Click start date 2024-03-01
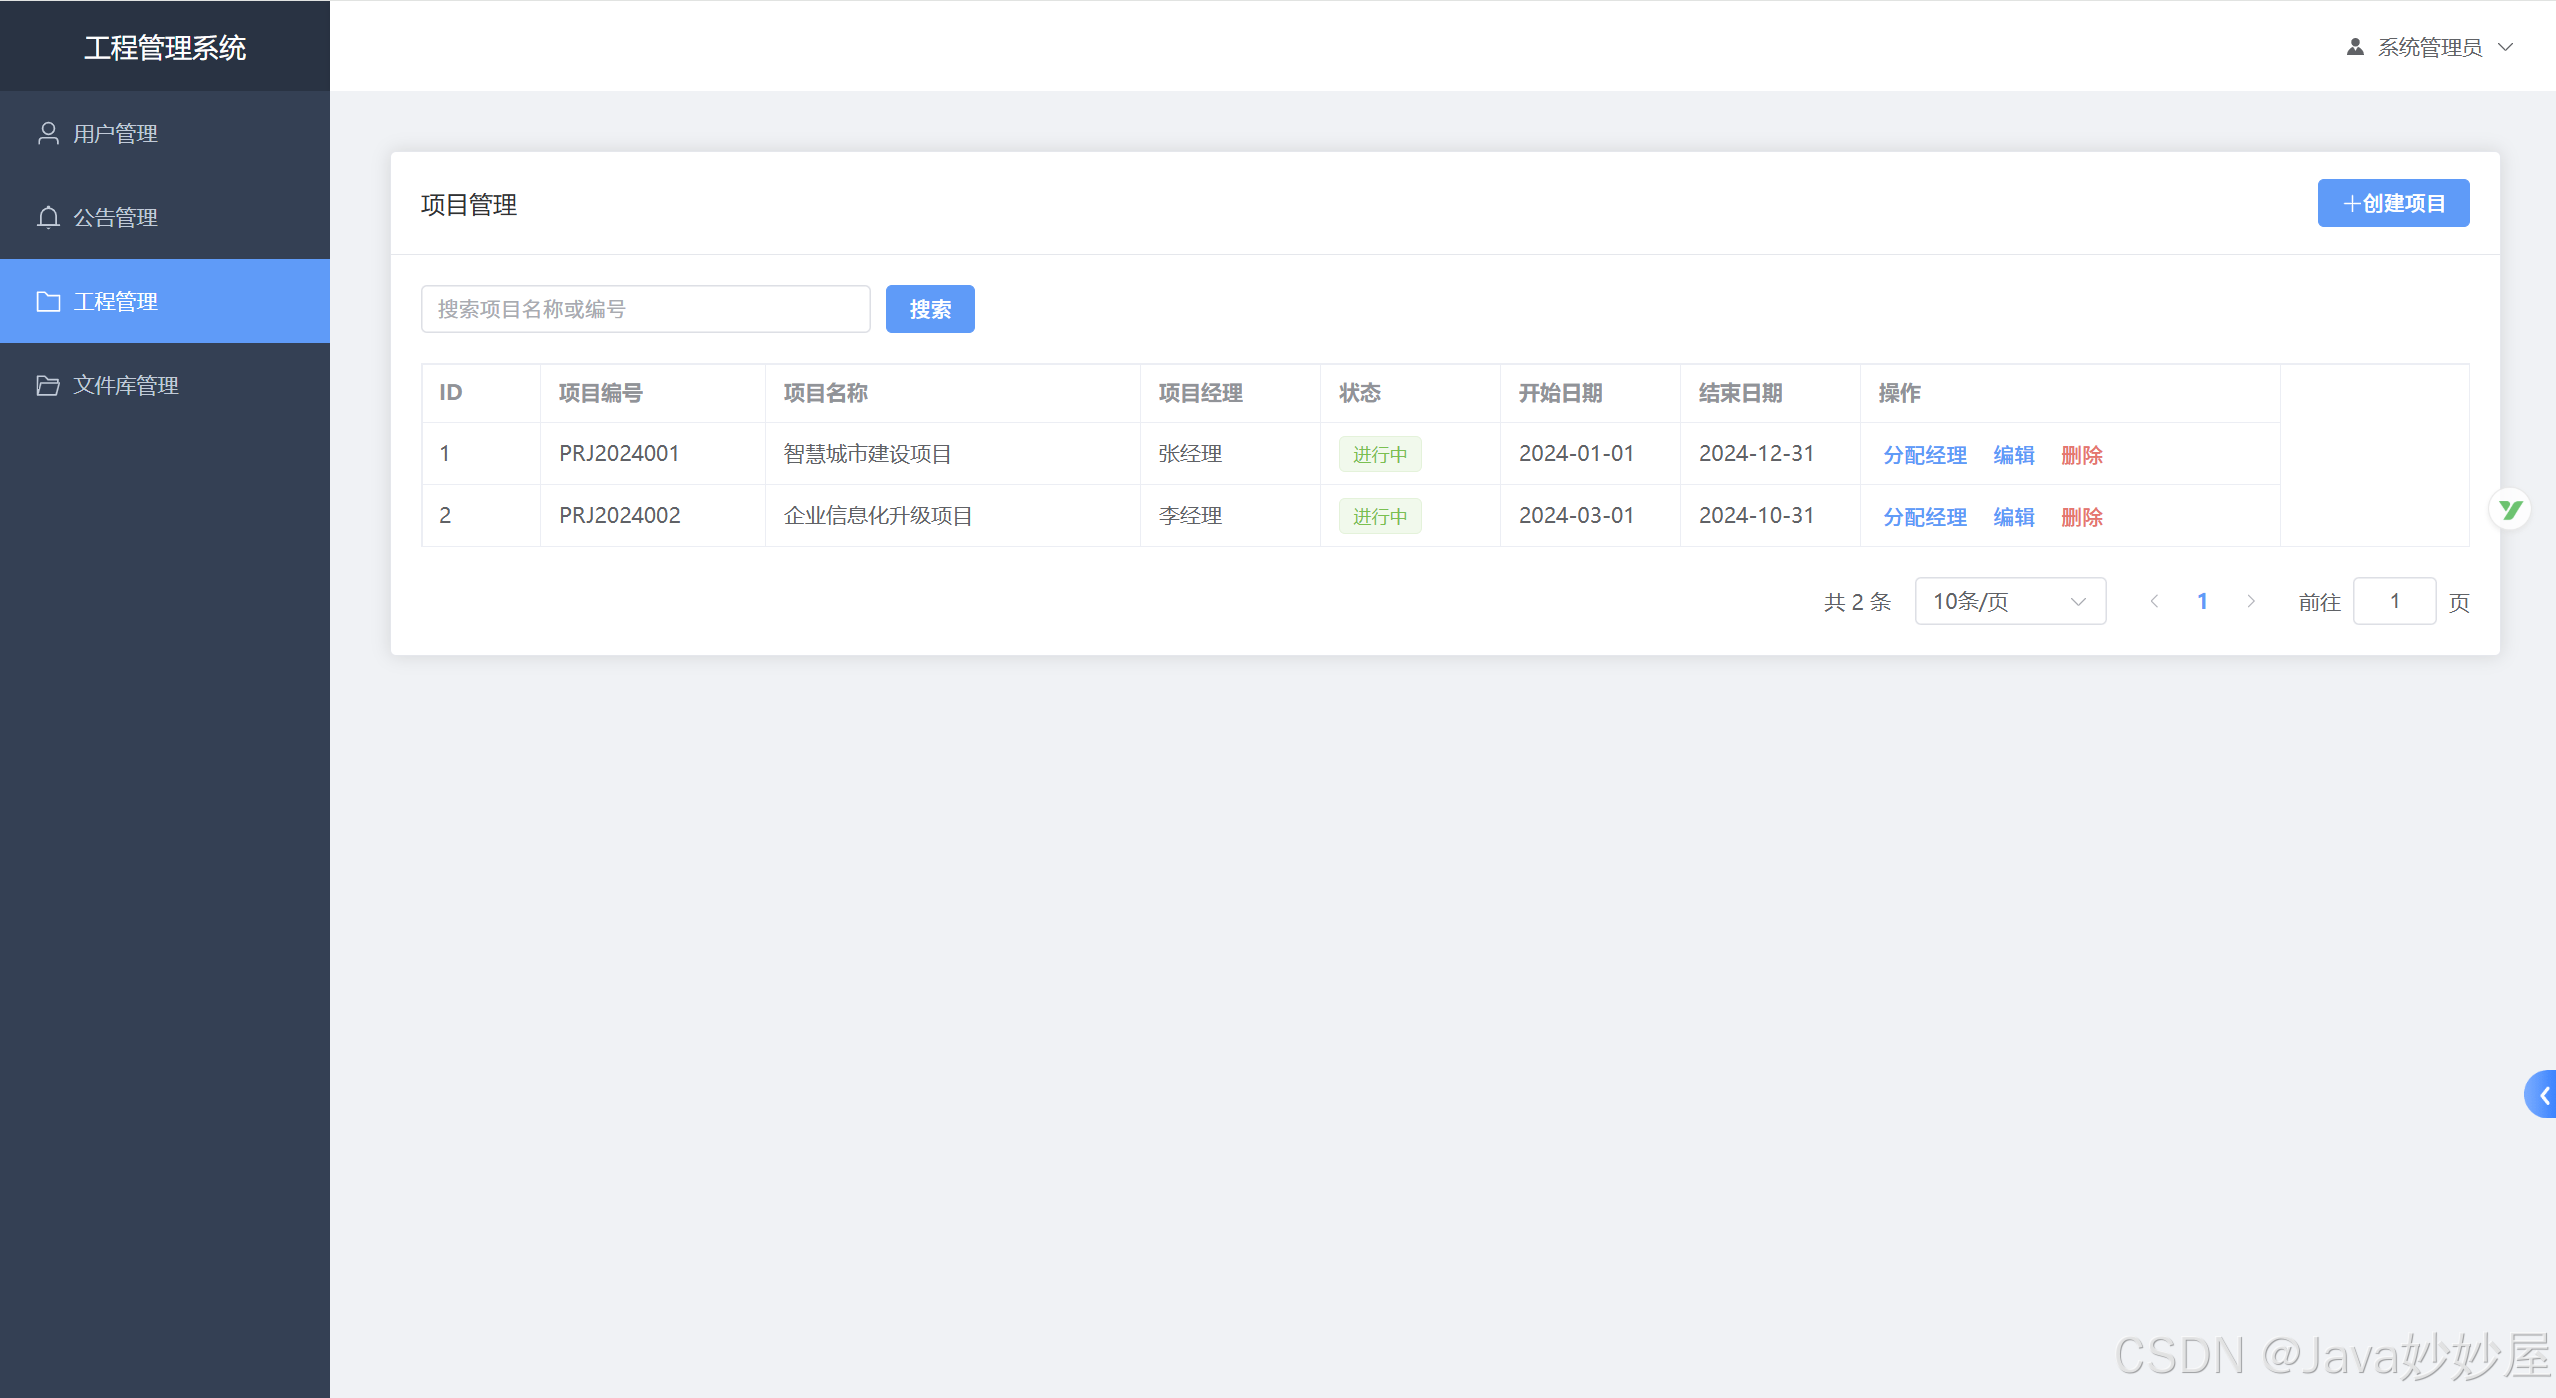 [1576, 515]
